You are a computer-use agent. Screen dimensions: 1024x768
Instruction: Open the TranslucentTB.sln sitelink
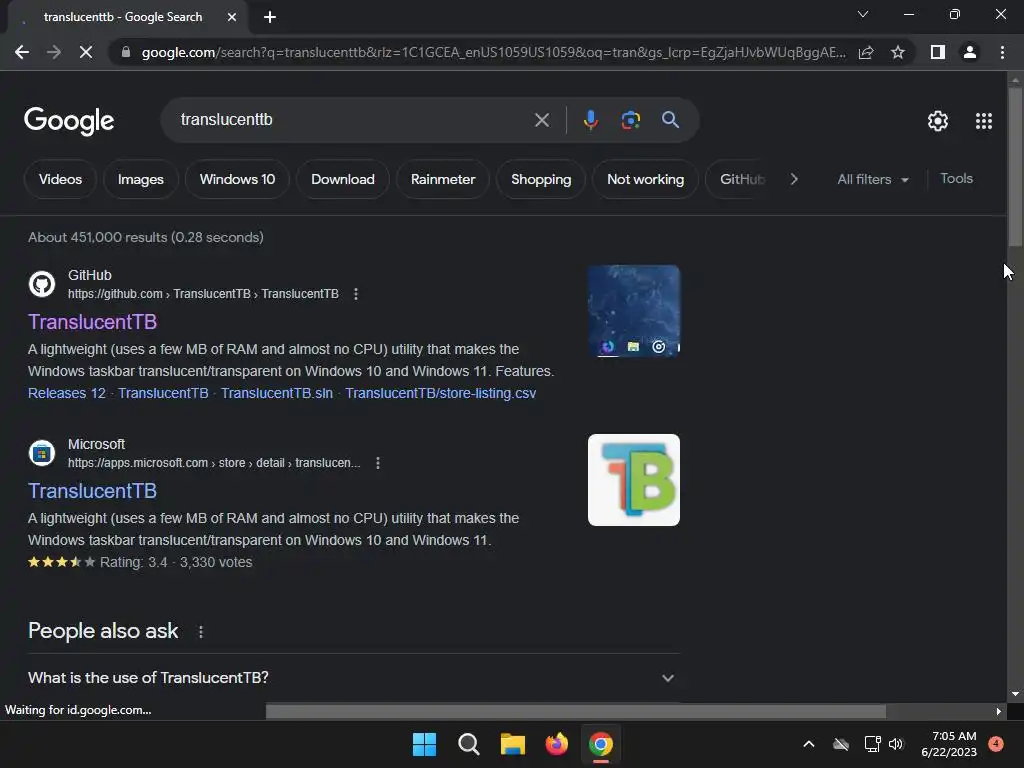tap(277, 393)
